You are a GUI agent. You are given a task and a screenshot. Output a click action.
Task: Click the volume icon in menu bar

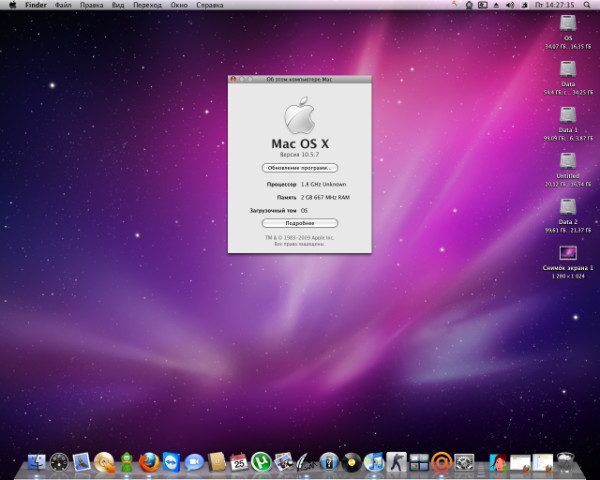[x=510, y=5]
